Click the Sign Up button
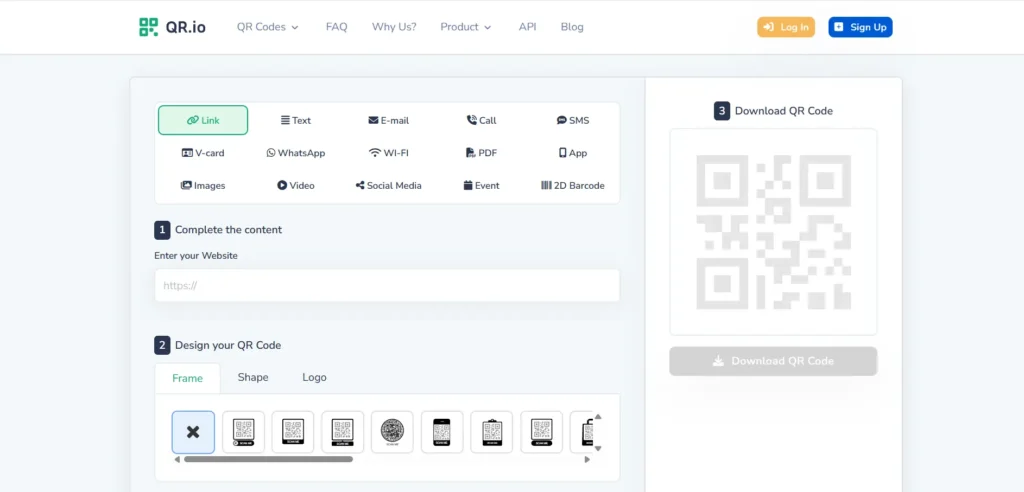This screenshot has width=1024, height=492. pyautogui.click(x=860, y=27)
